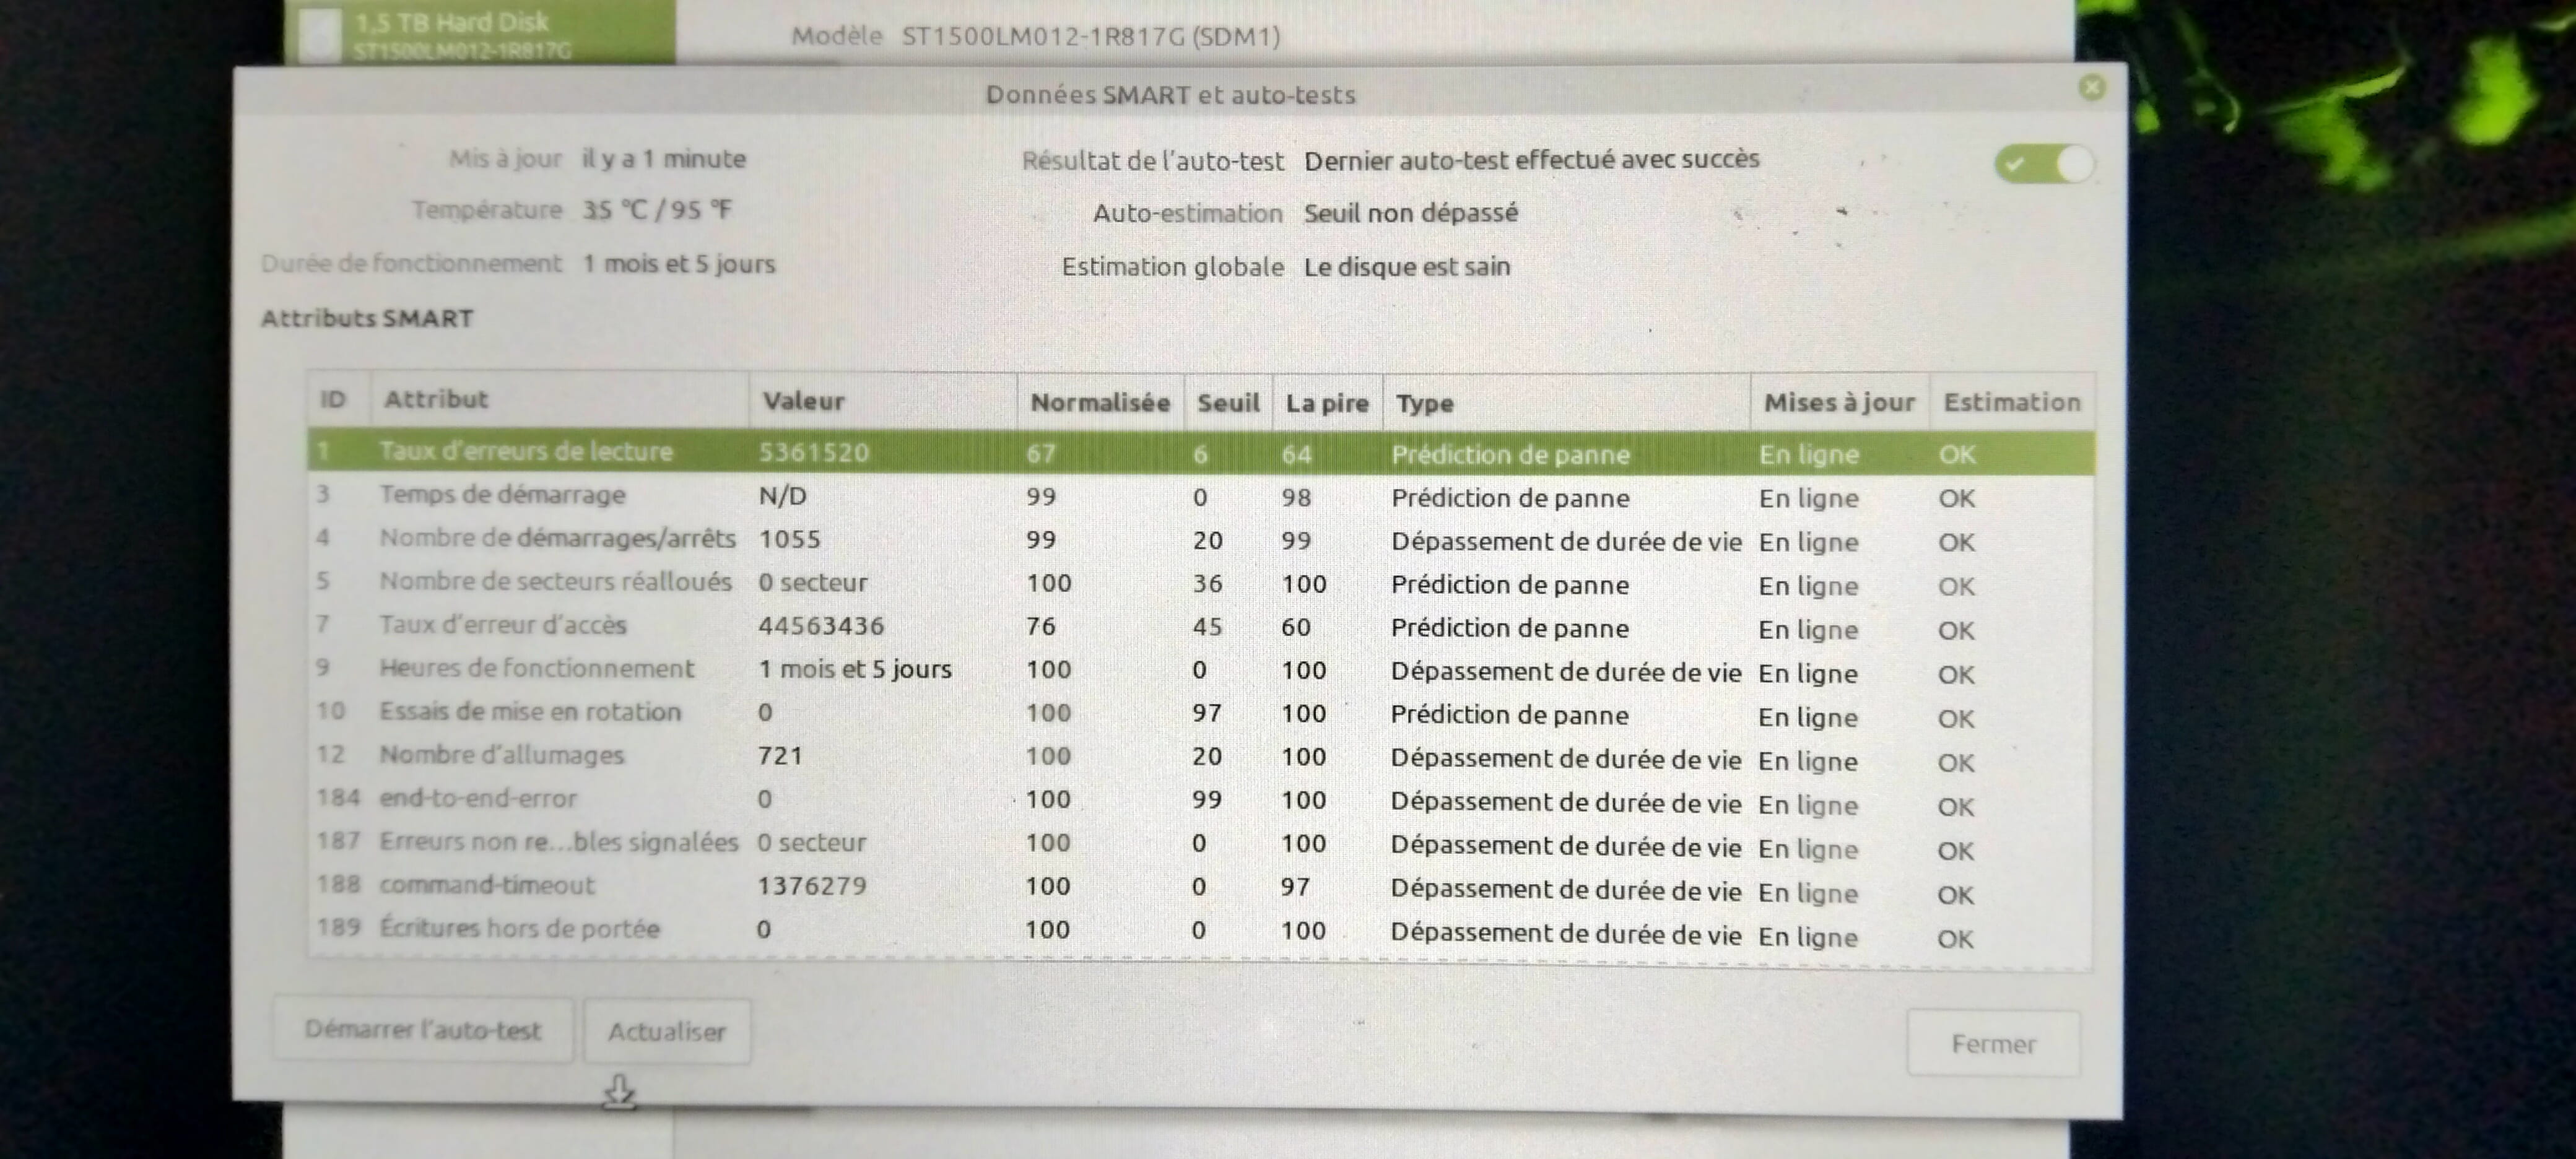Sort by the Normalisée column header
This screenshot has width=2576, height=1159.
(x=1100, y=402)
